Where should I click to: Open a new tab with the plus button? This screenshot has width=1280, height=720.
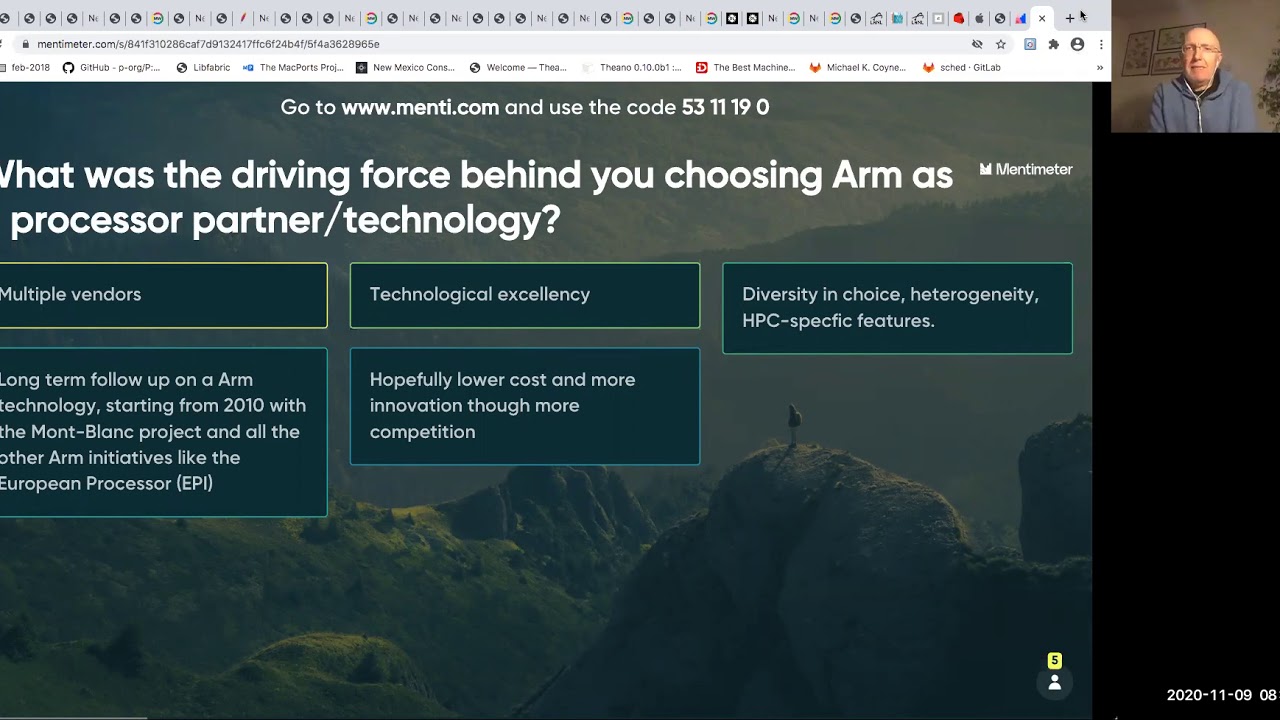click(x=1069, y=18)
